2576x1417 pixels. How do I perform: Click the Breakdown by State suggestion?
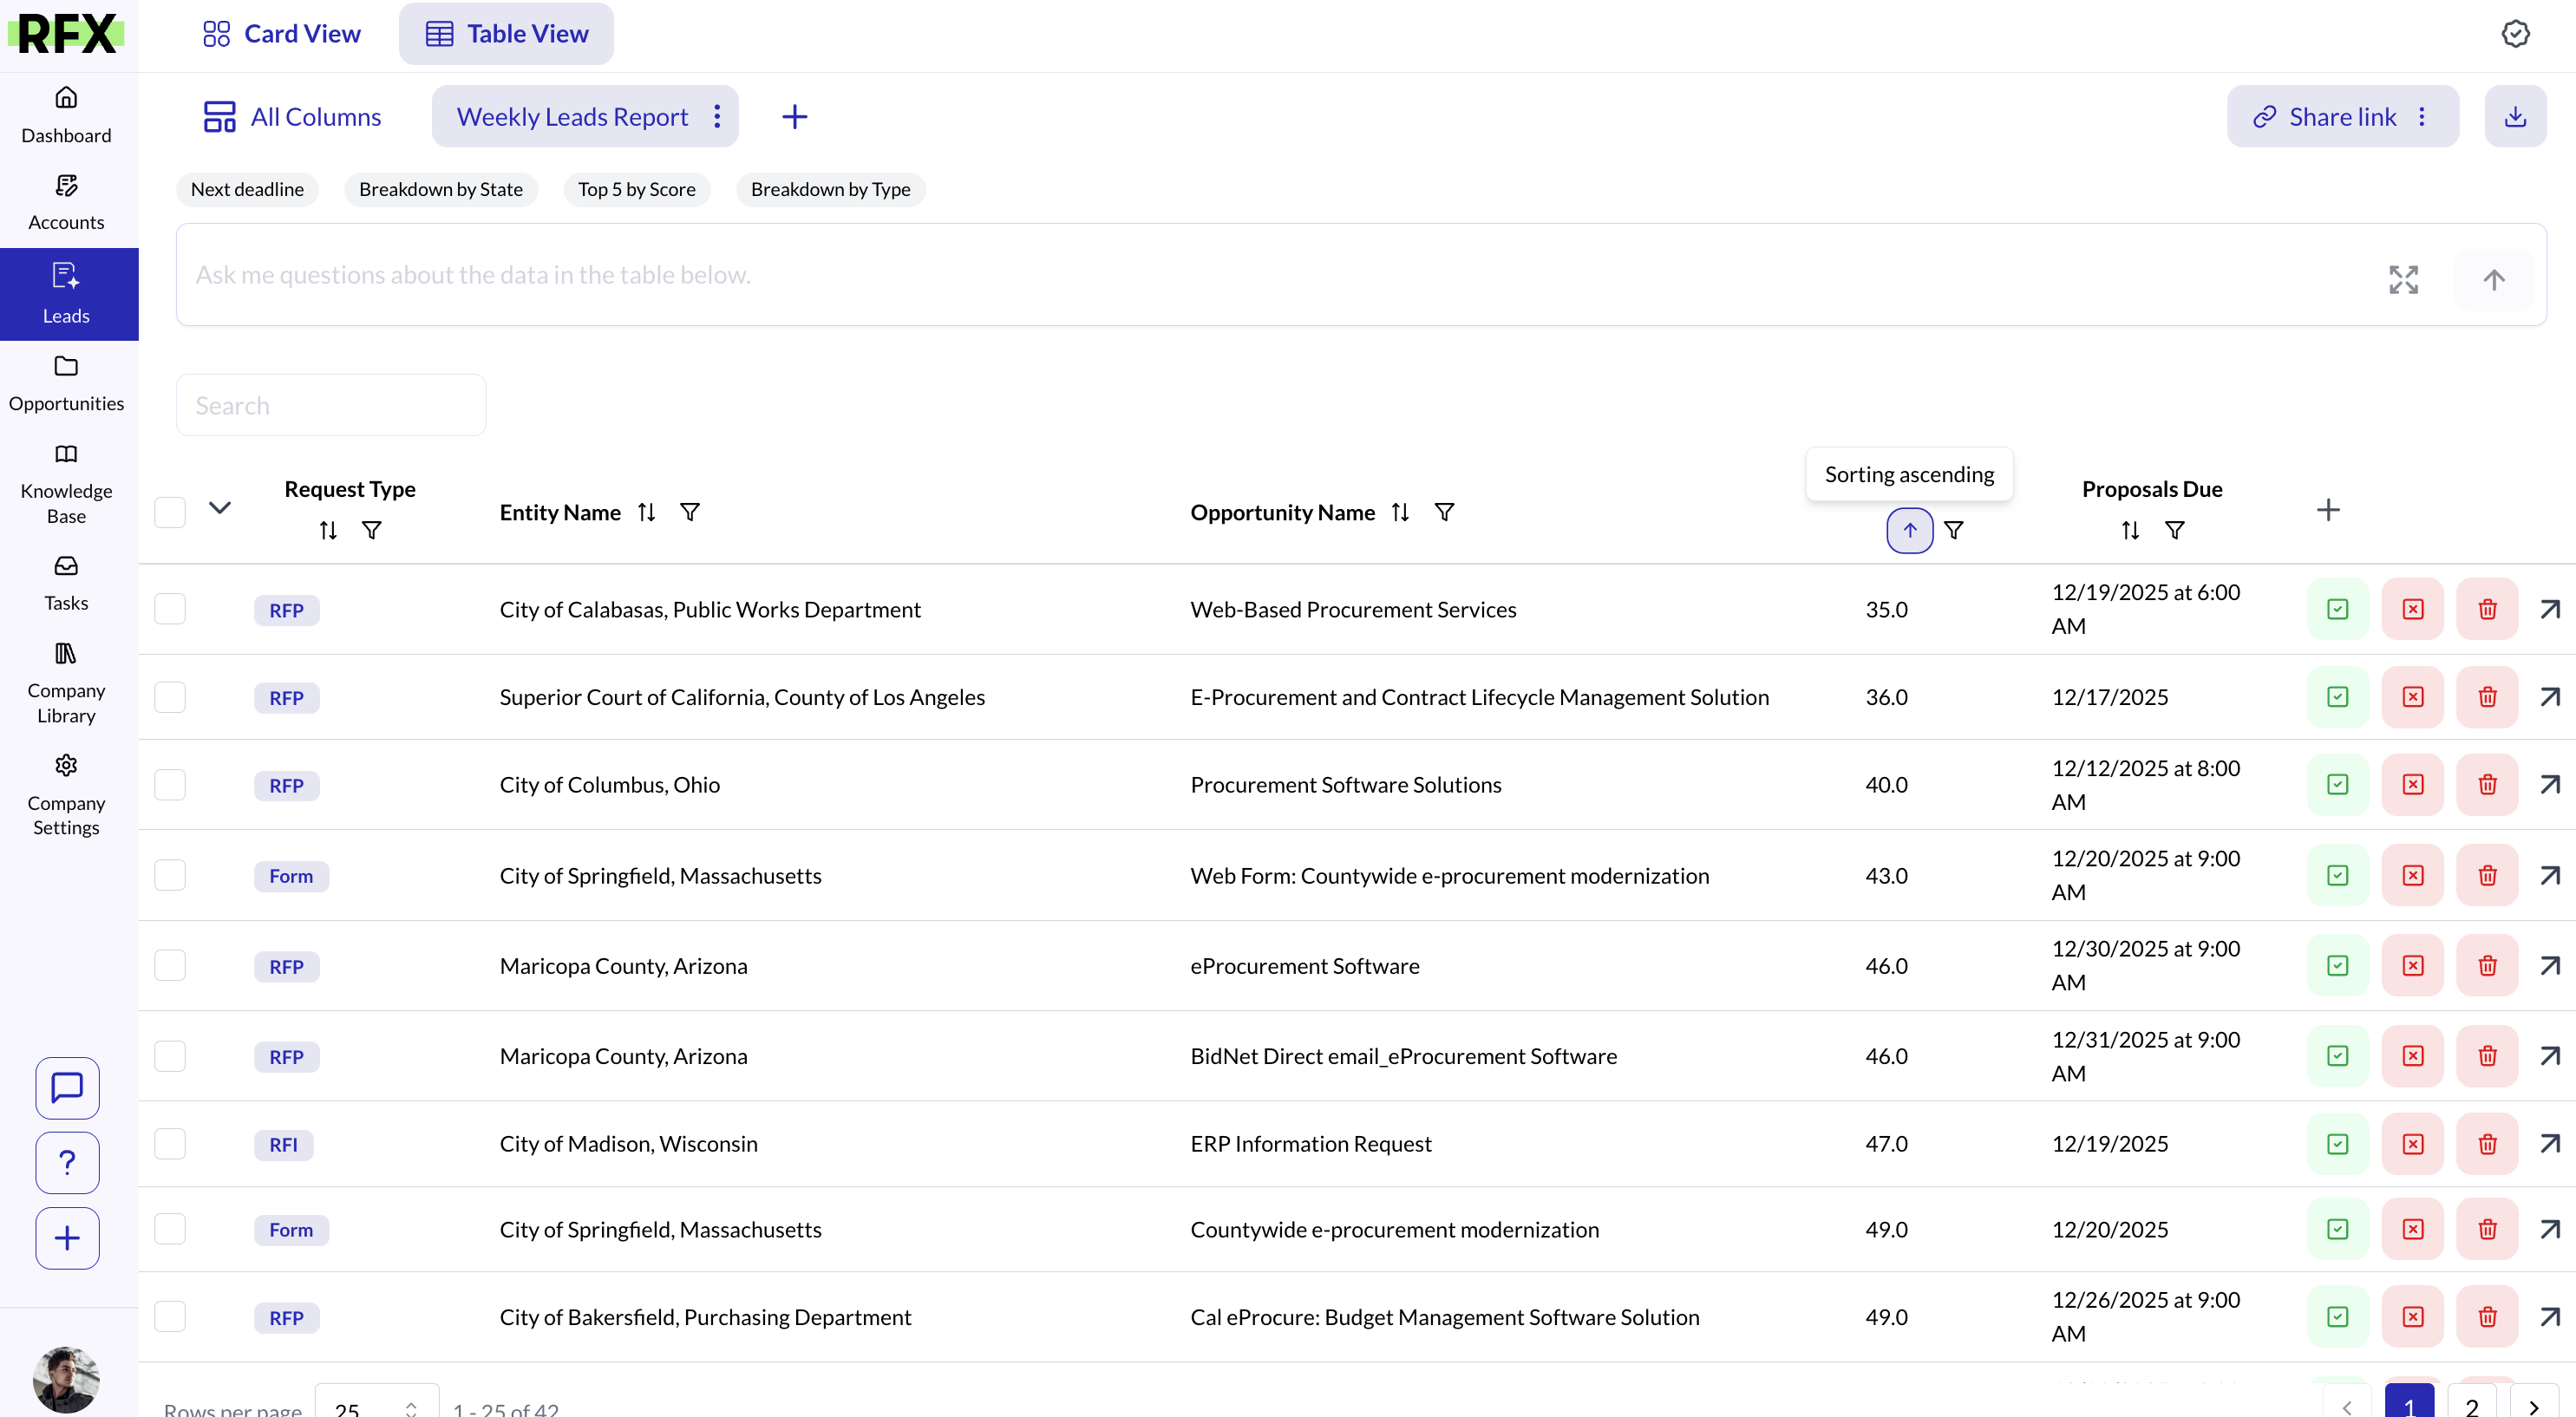(x=440, y=189)
